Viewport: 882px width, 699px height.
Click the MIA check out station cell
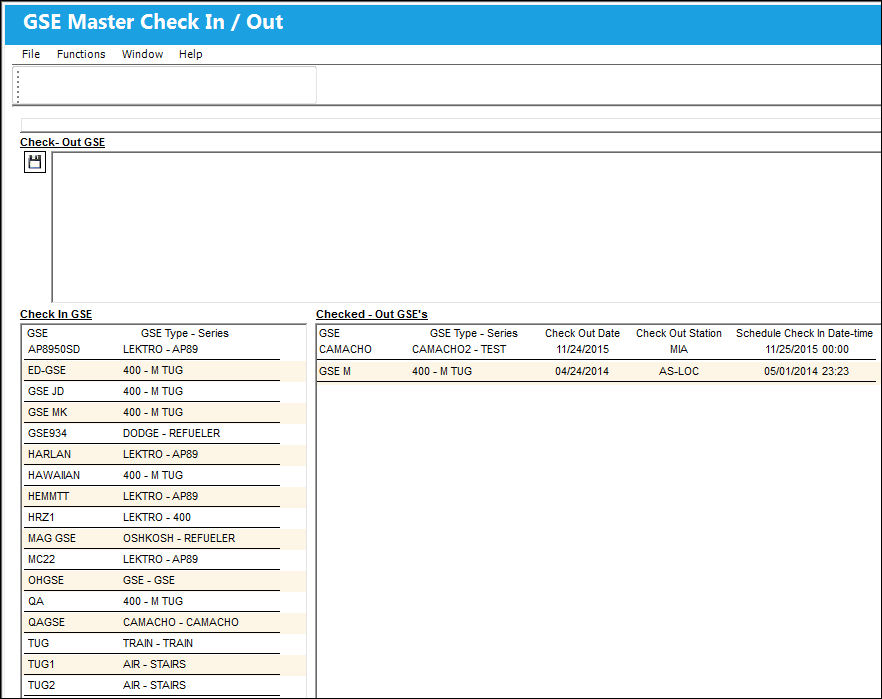point(679,349)
